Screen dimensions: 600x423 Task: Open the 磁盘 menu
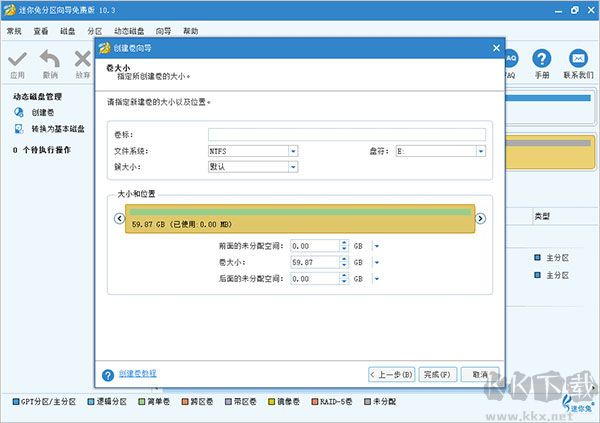coord(68,31)
